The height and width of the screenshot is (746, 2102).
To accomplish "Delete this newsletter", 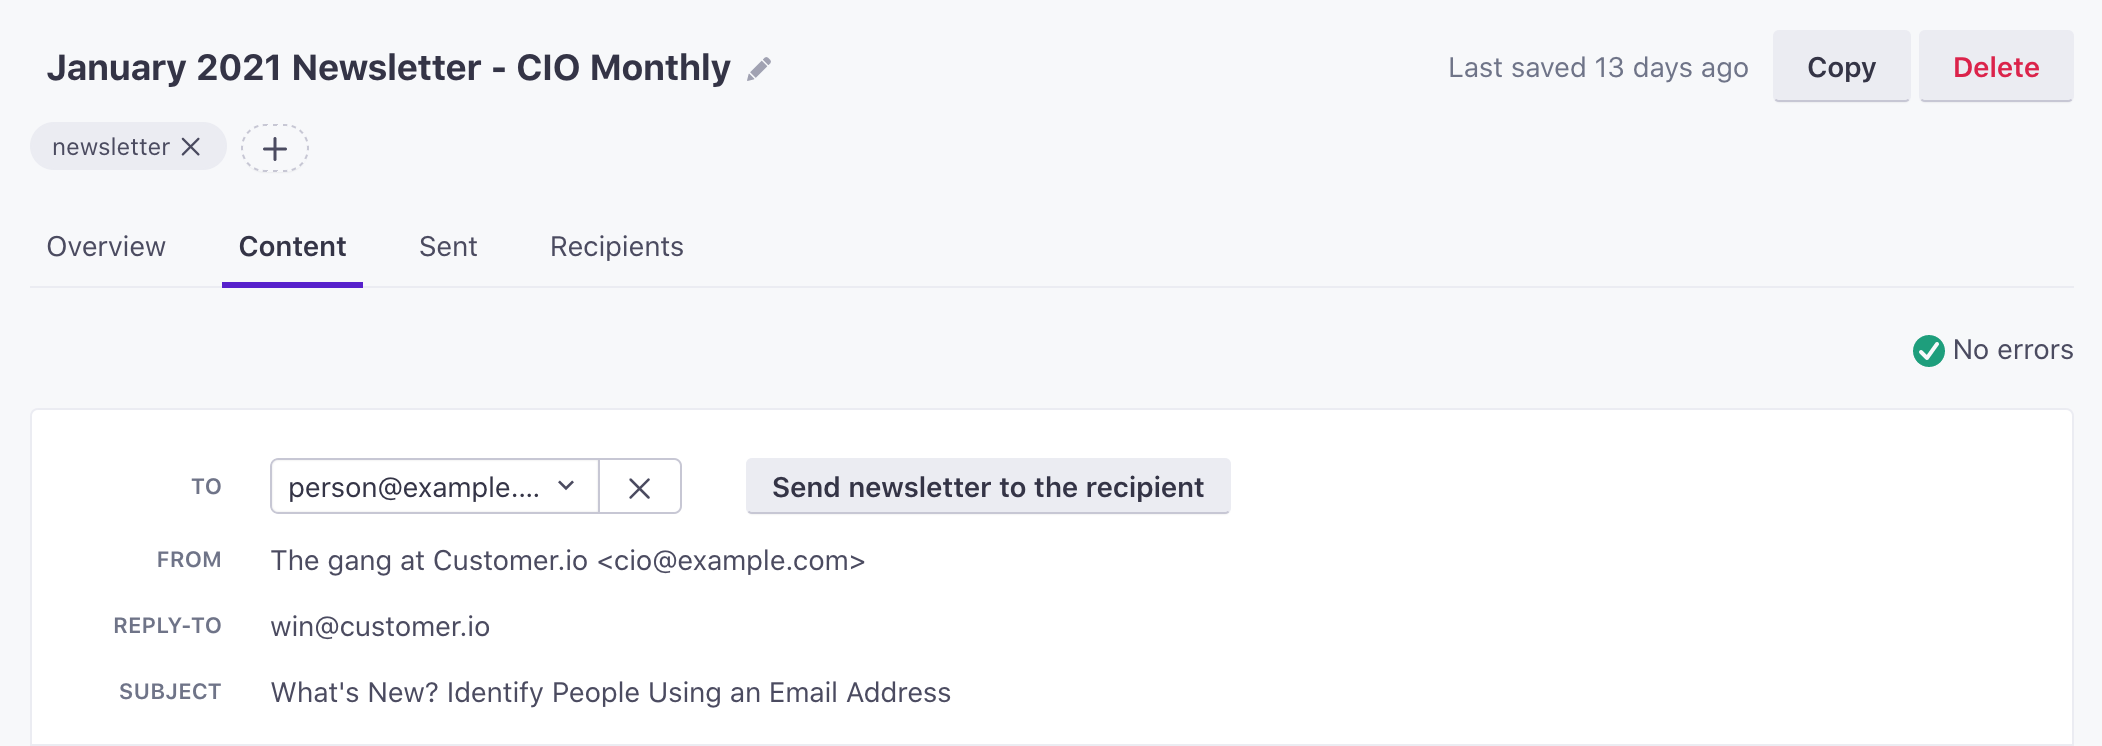I will [x=1995, y=67].
